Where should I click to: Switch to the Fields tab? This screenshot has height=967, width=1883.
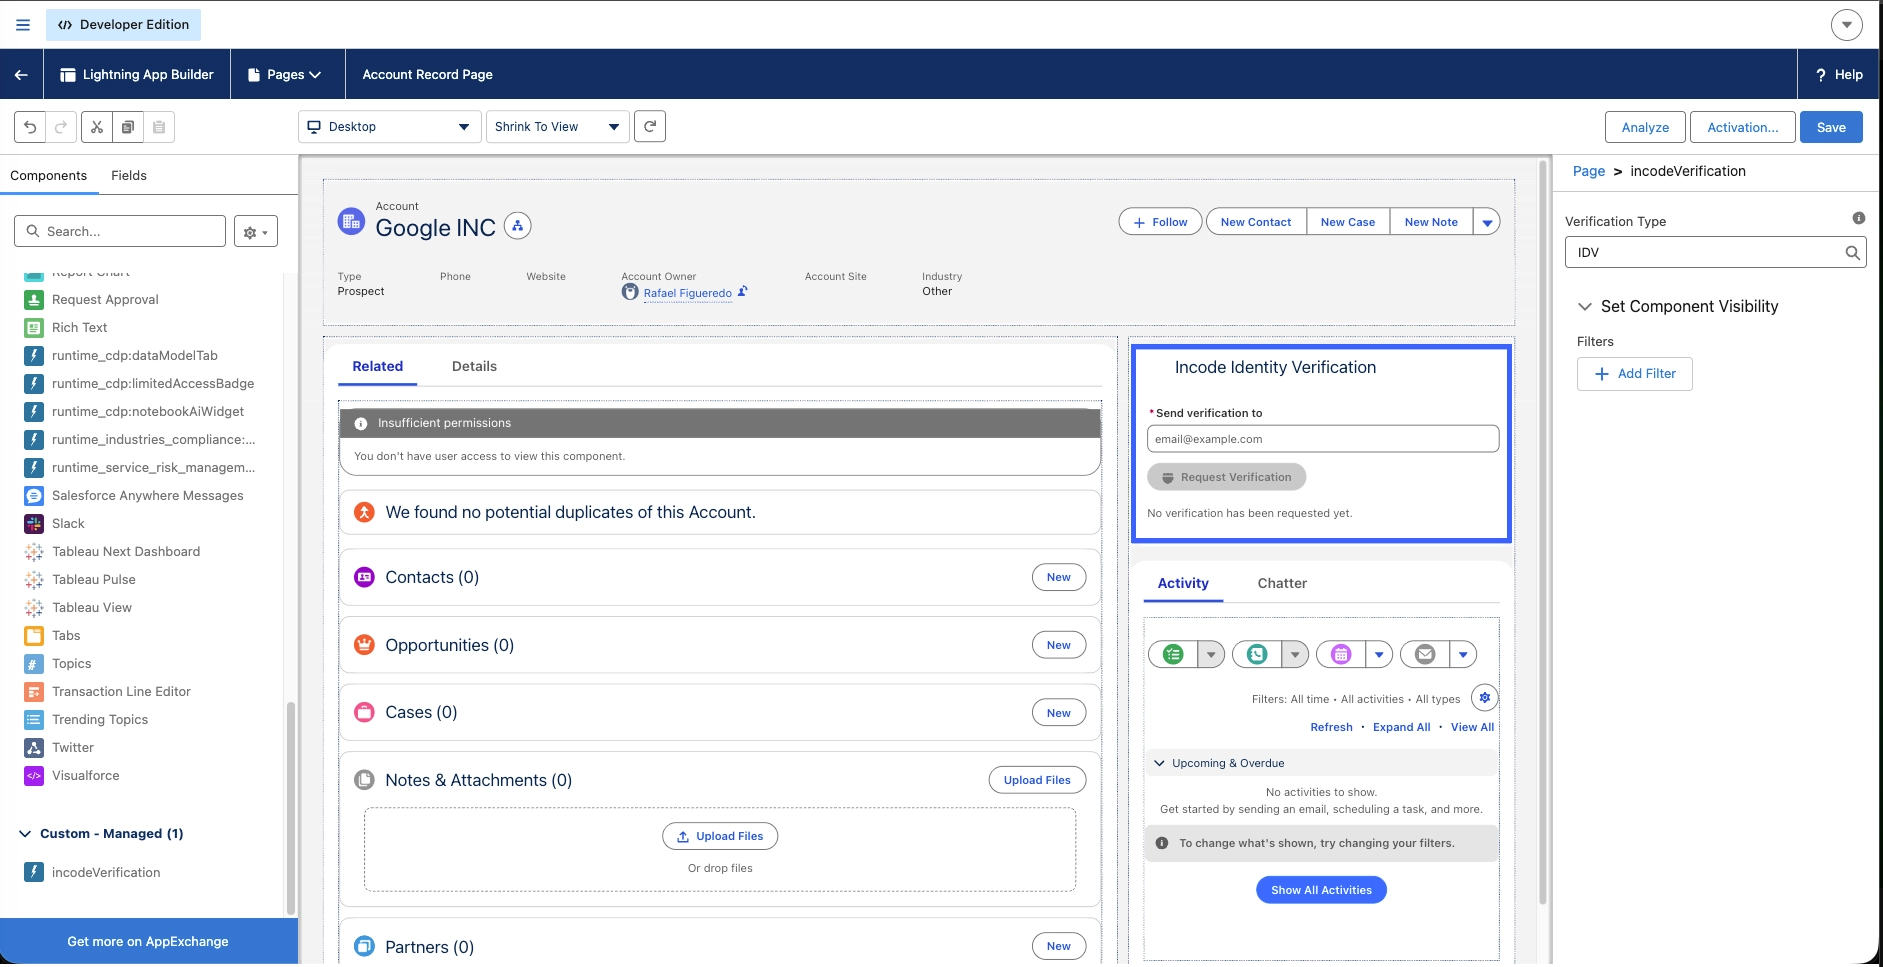(129, 175)
